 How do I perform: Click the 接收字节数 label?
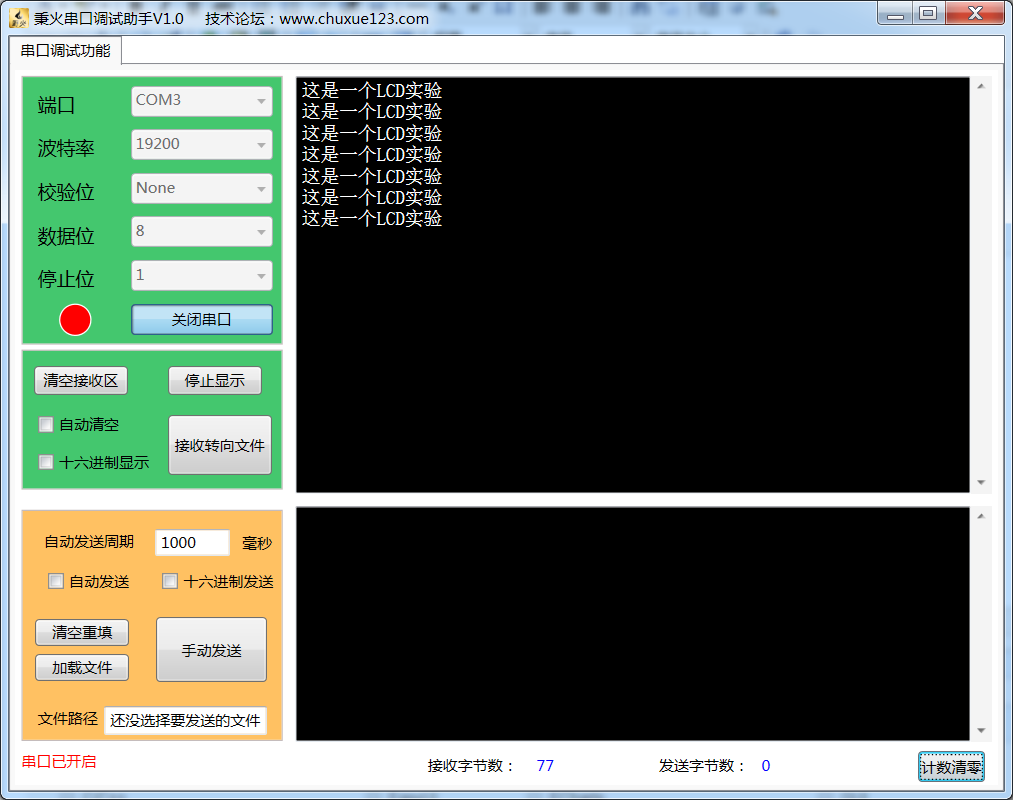[470, 766]
